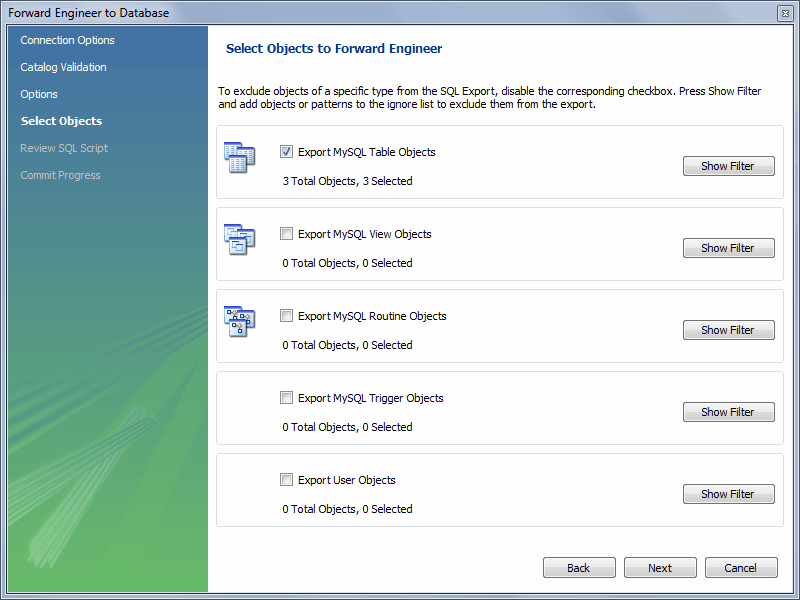Cancel the forward engineering wizard
Viewport: 800px width, 600px height.
[741, 568]
